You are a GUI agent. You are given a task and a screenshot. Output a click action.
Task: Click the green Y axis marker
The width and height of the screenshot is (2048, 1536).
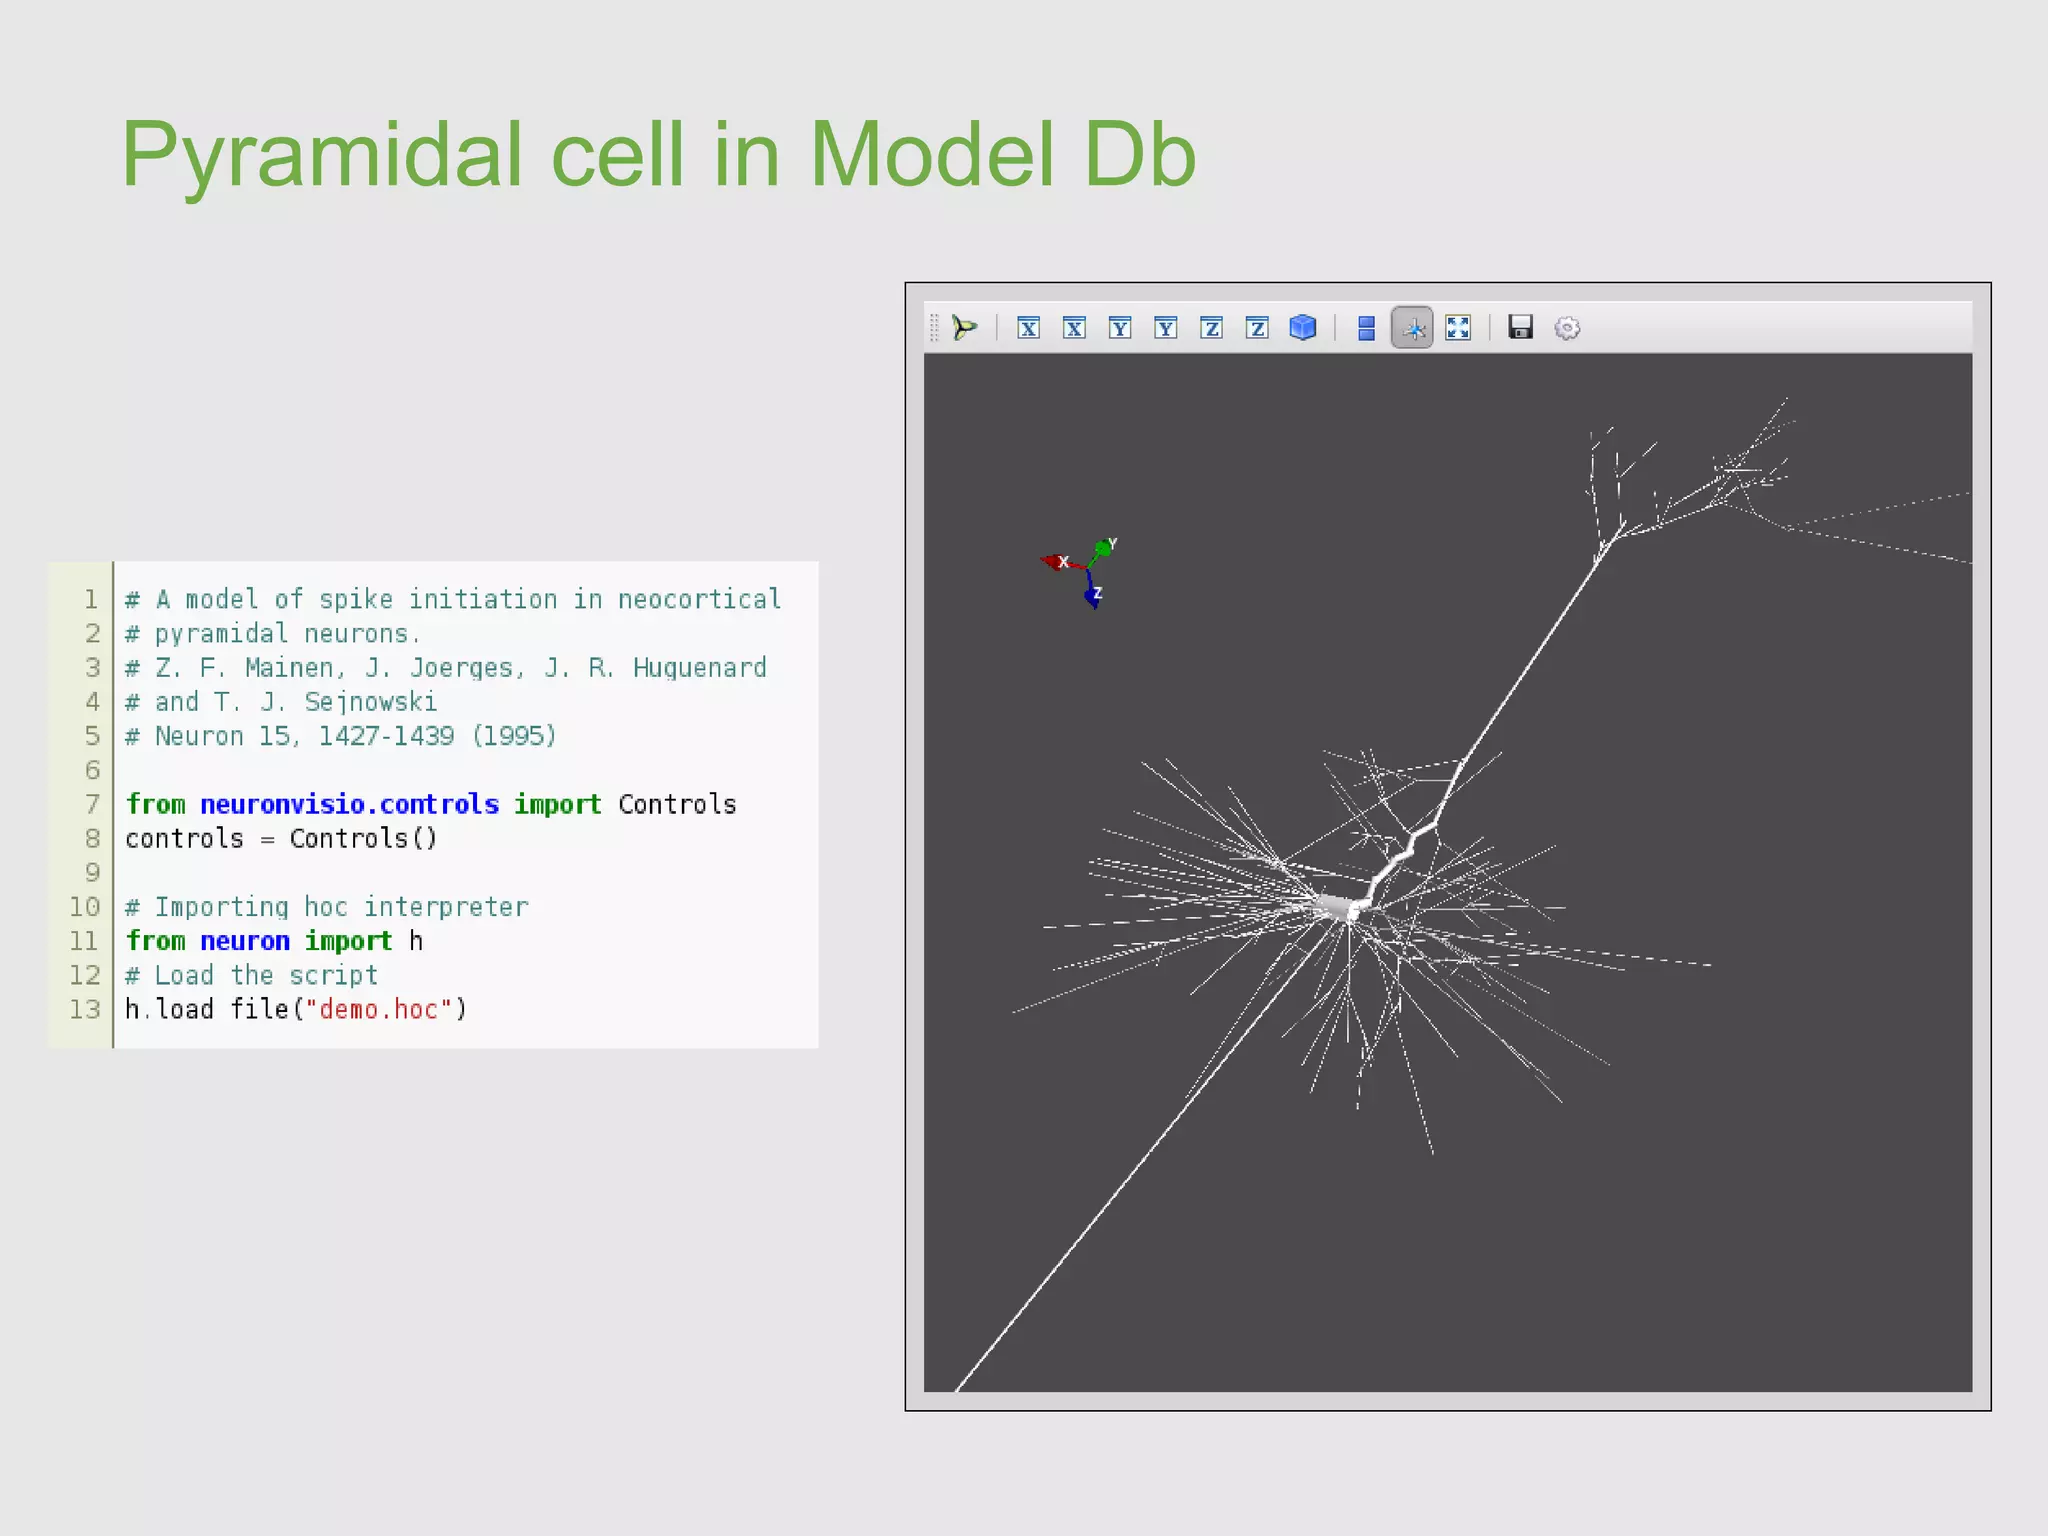coord(1104,547)
